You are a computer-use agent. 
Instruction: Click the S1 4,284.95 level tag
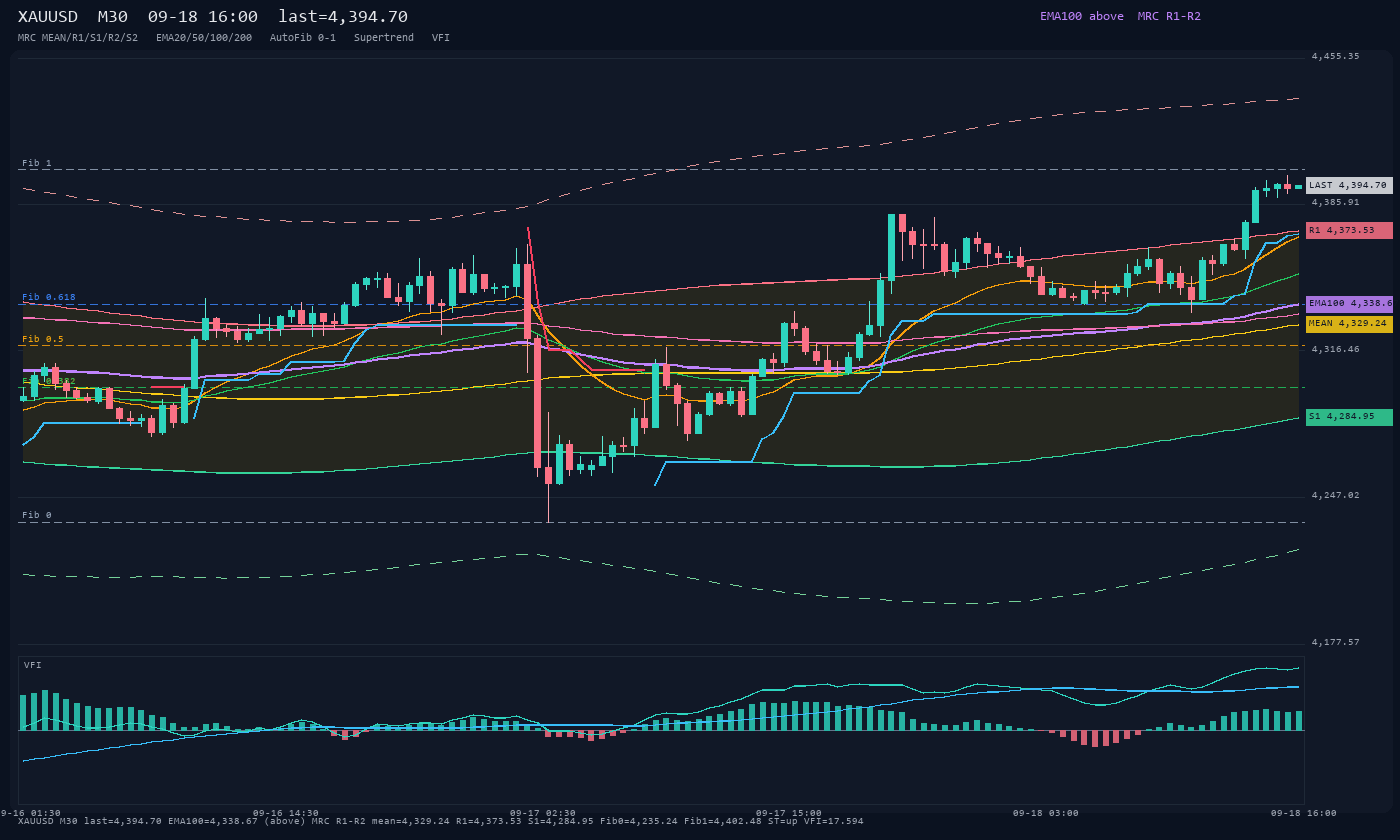[1349, 417]
